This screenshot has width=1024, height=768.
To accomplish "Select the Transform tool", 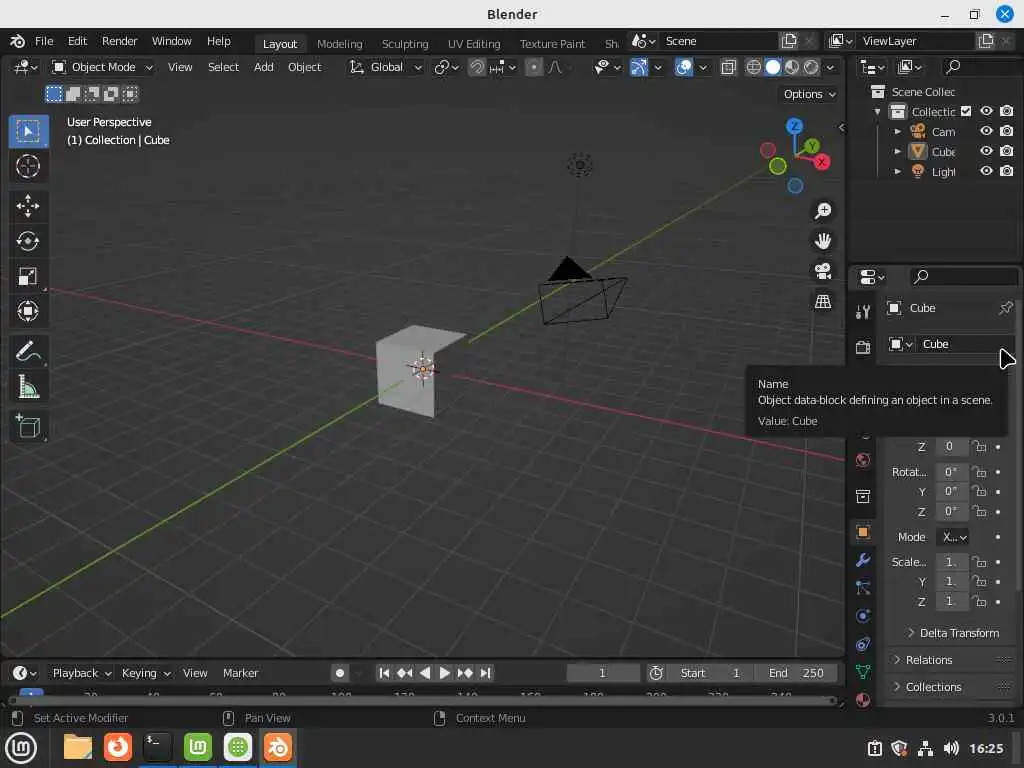I will pos(28,311).
